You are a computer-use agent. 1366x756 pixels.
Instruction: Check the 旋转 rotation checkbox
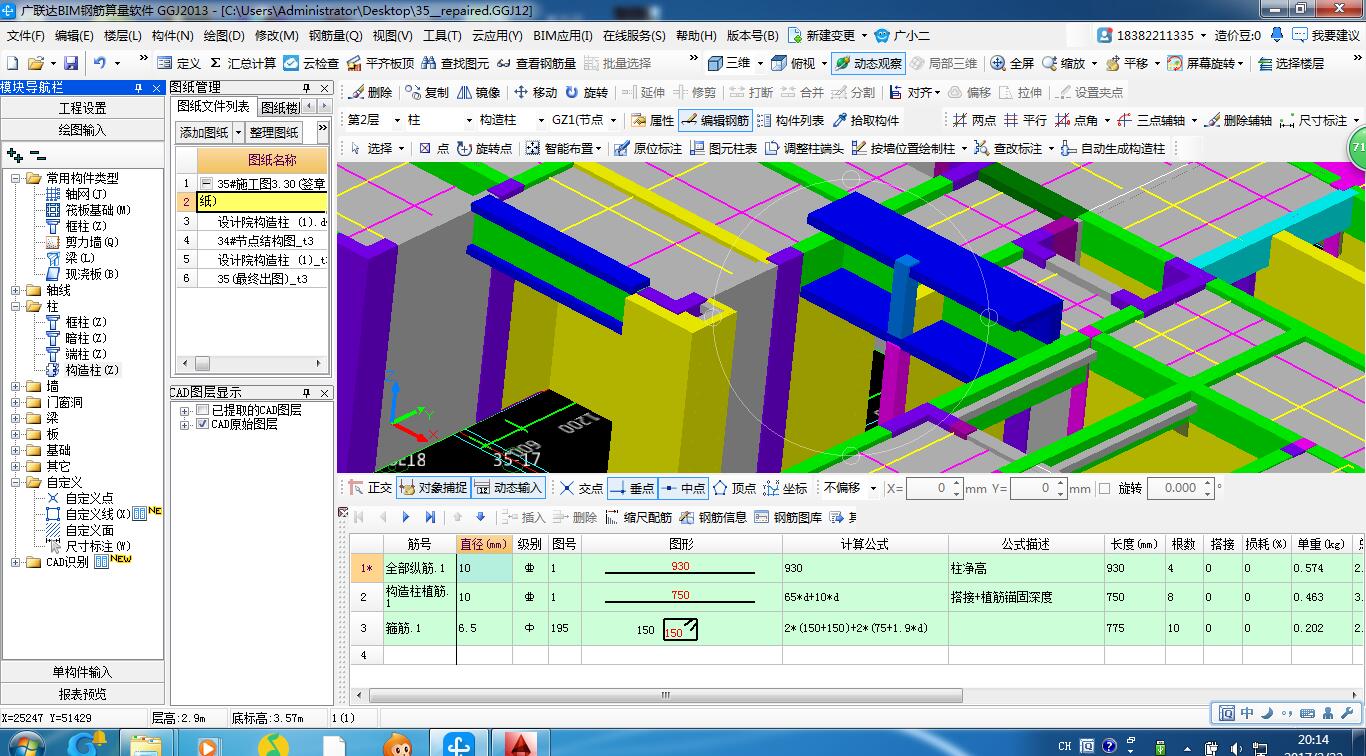click(x=1104, y=488)
